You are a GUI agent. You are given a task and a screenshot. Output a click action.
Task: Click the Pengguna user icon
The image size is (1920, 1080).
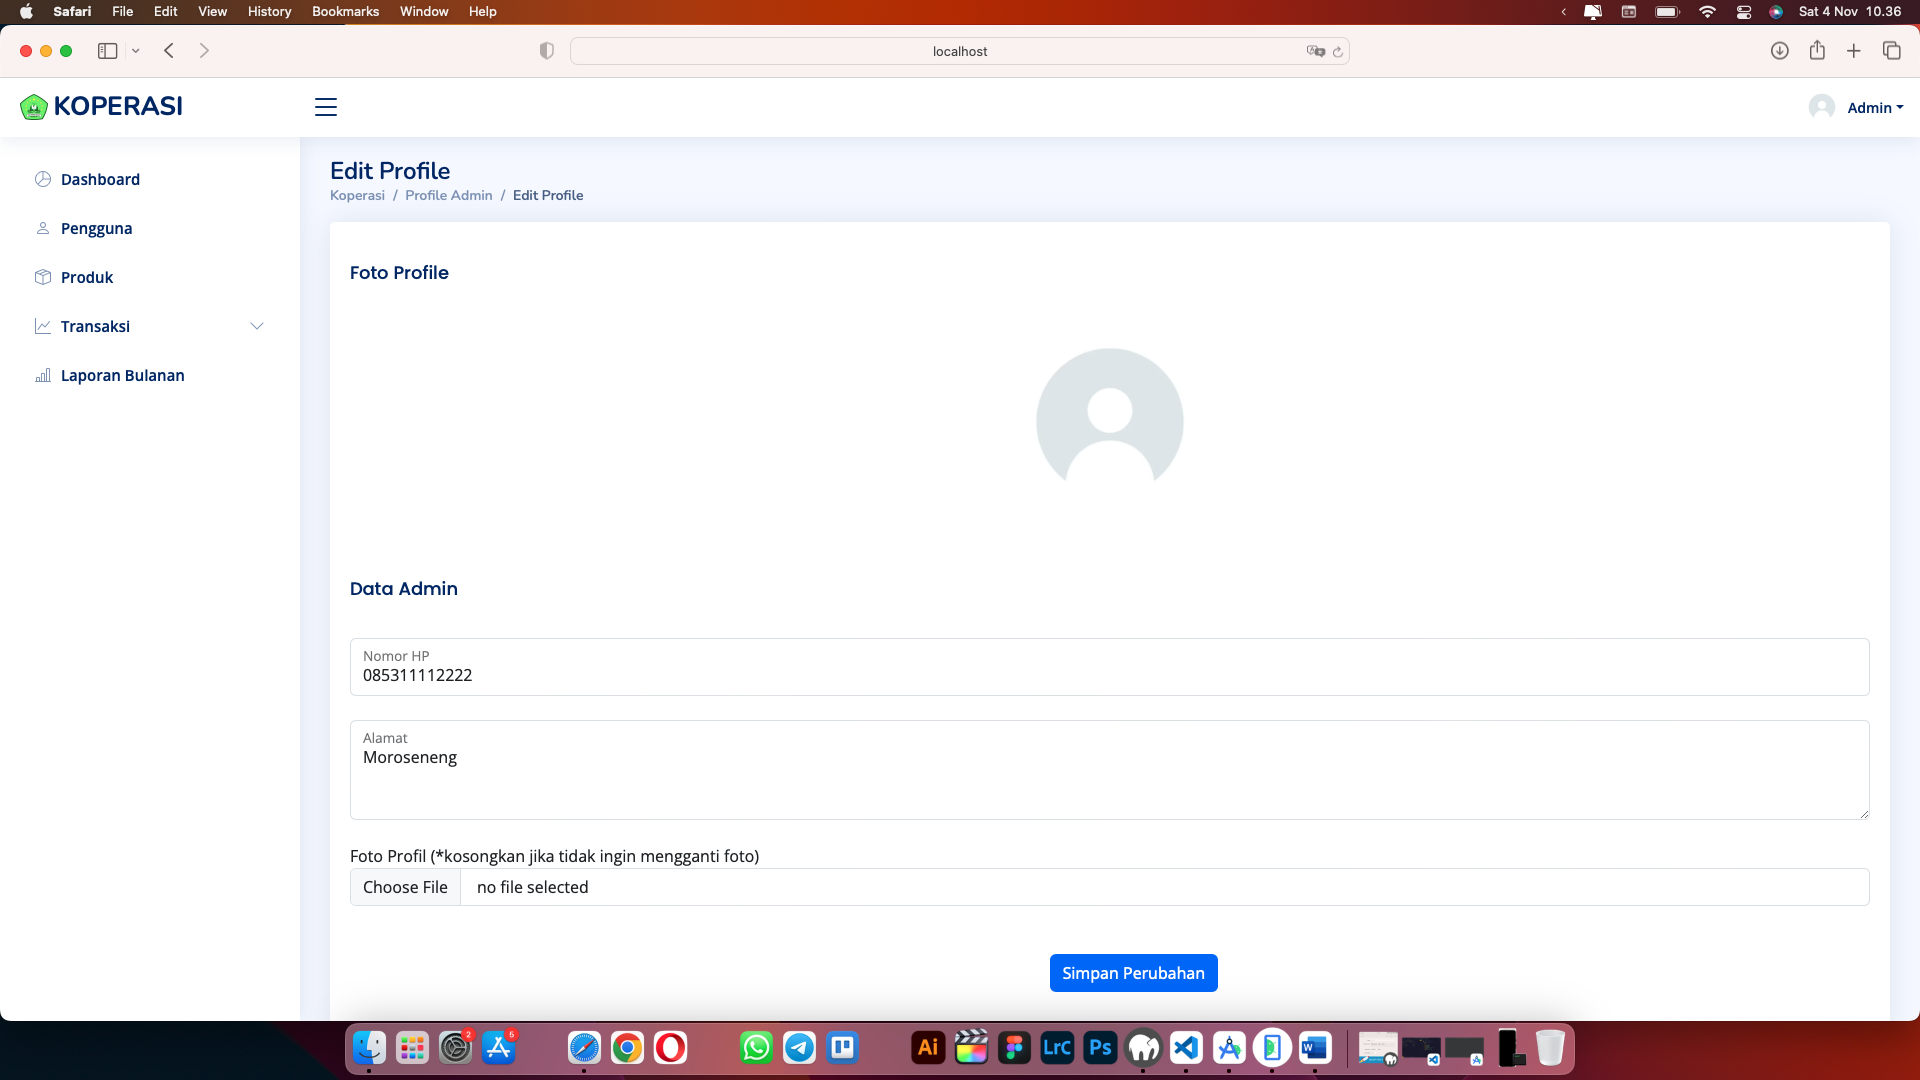tap(43, 228)
